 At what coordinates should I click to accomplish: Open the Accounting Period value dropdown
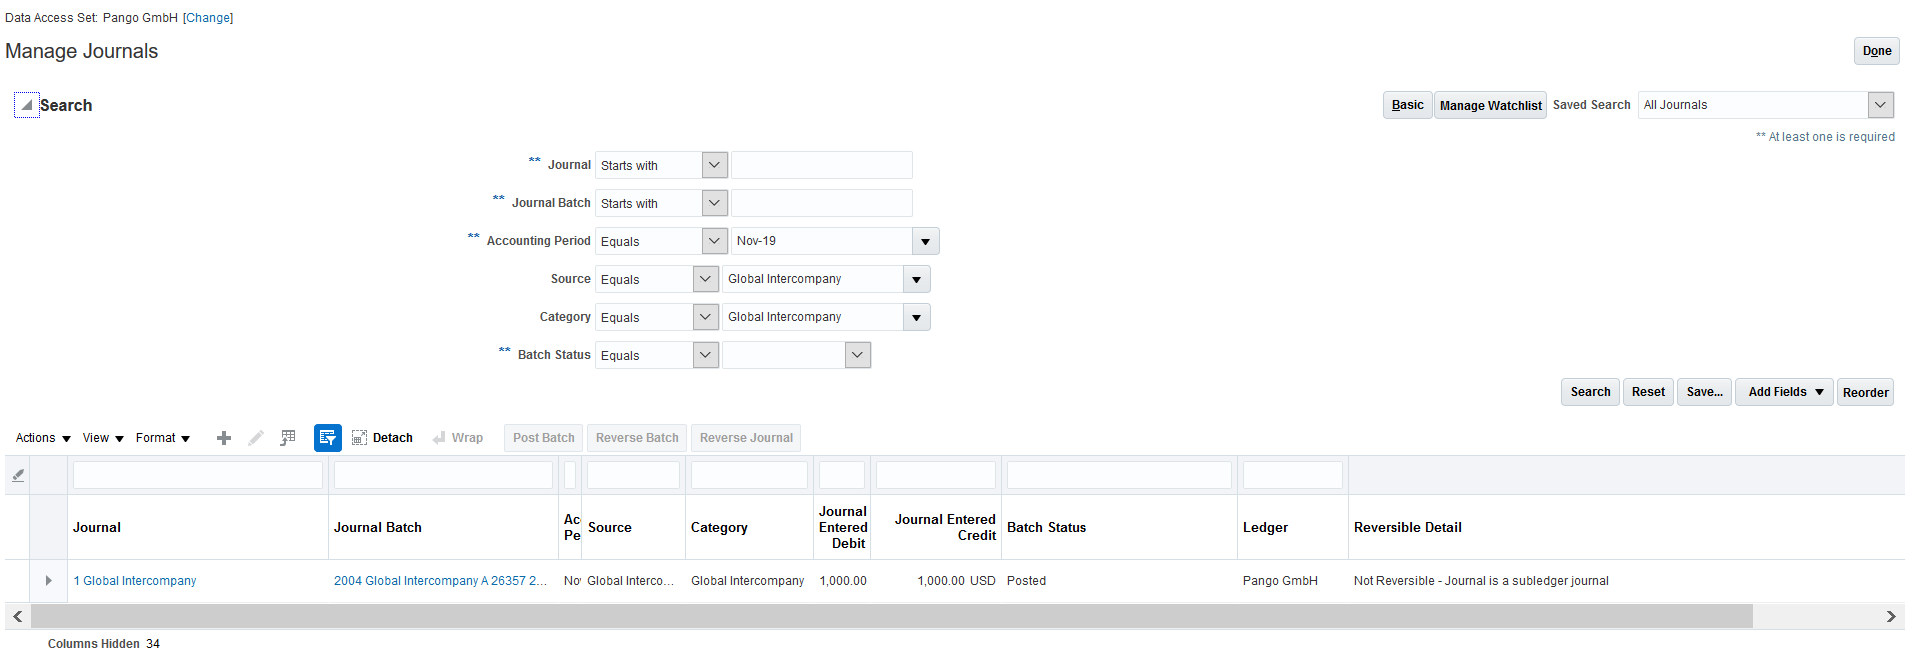coord(925,241)
